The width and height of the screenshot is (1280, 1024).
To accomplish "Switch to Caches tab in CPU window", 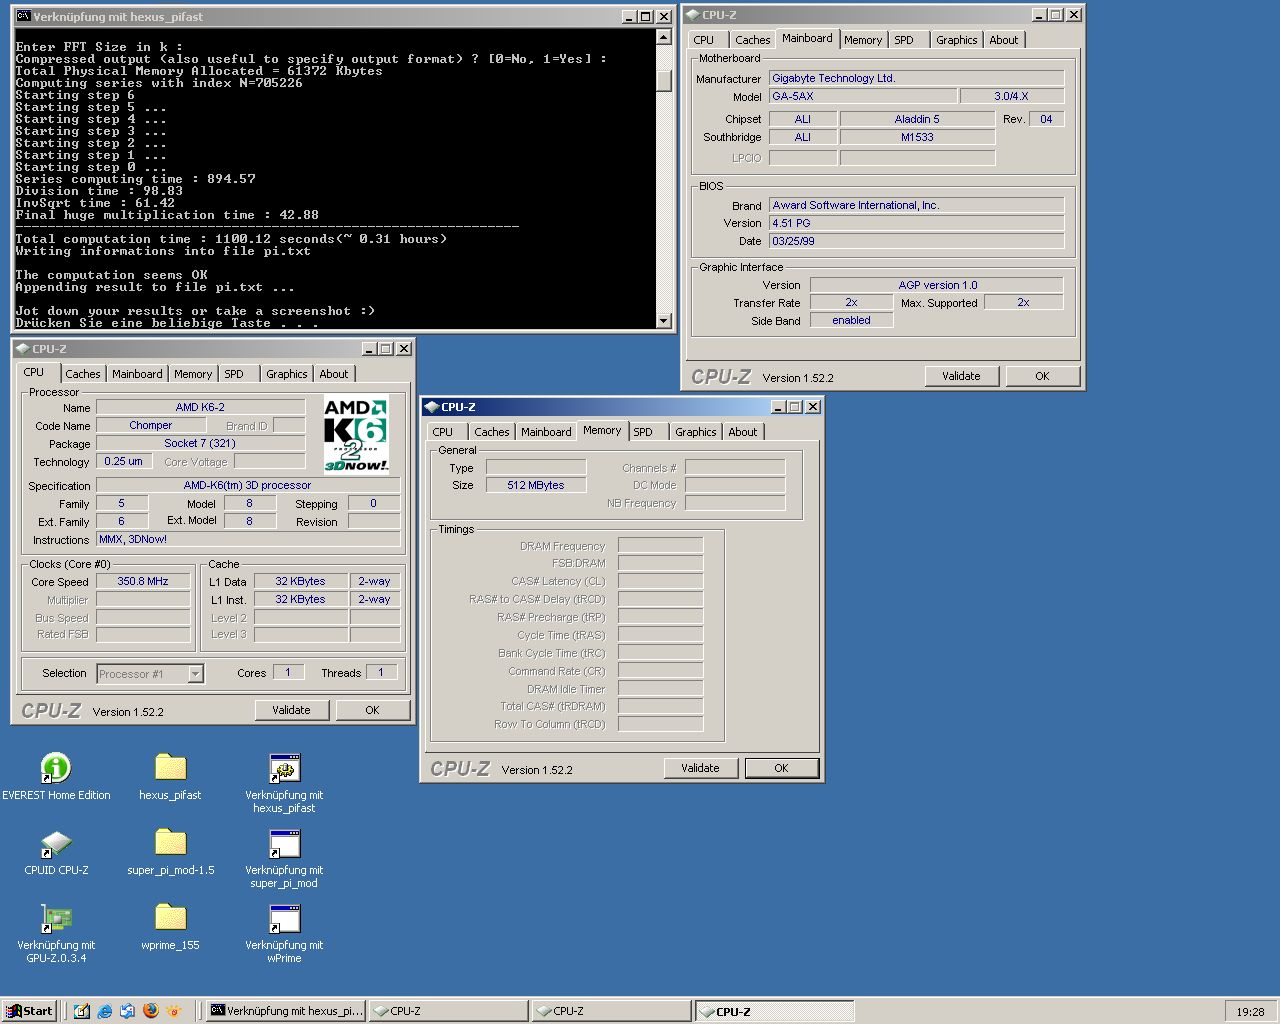I will (x=83, y=374).
